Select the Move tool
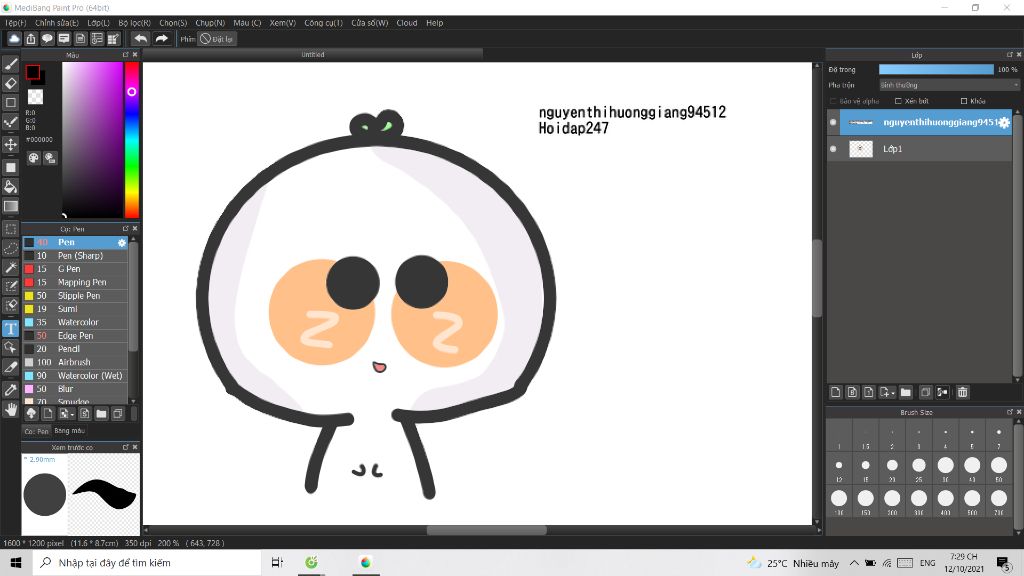Viewport: 1024px width, 576px height. coord(10,144)
